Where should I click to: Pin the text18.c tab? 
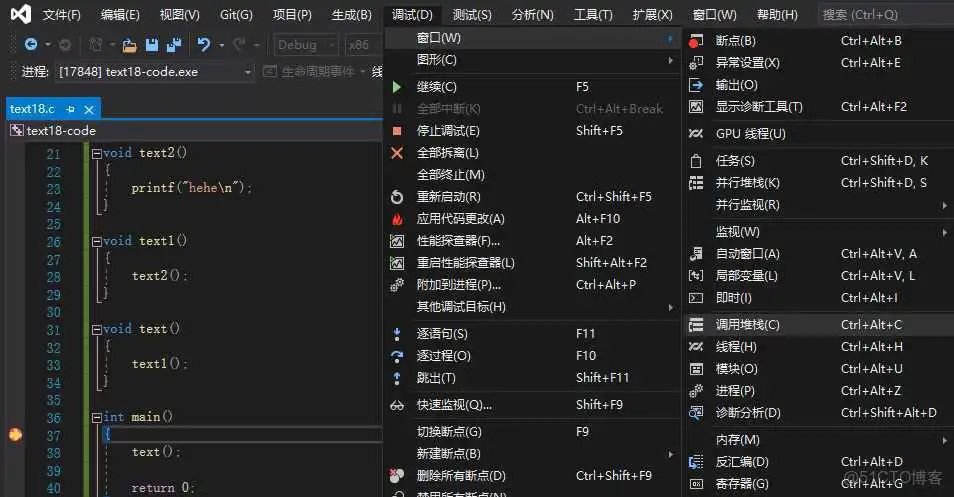pyautogui.click(x=71, y=109)
